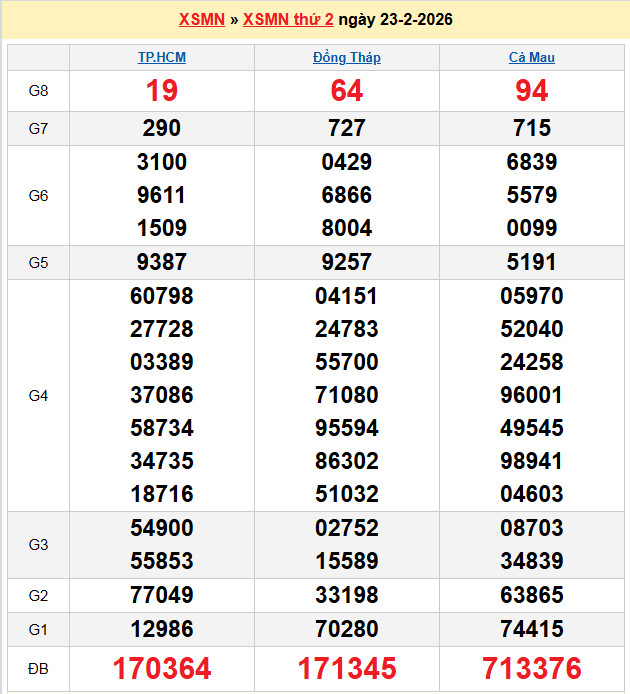Click the G8 red number 19
The width and height of the screenshot is (630, 694).
click(x=162, y=91)
